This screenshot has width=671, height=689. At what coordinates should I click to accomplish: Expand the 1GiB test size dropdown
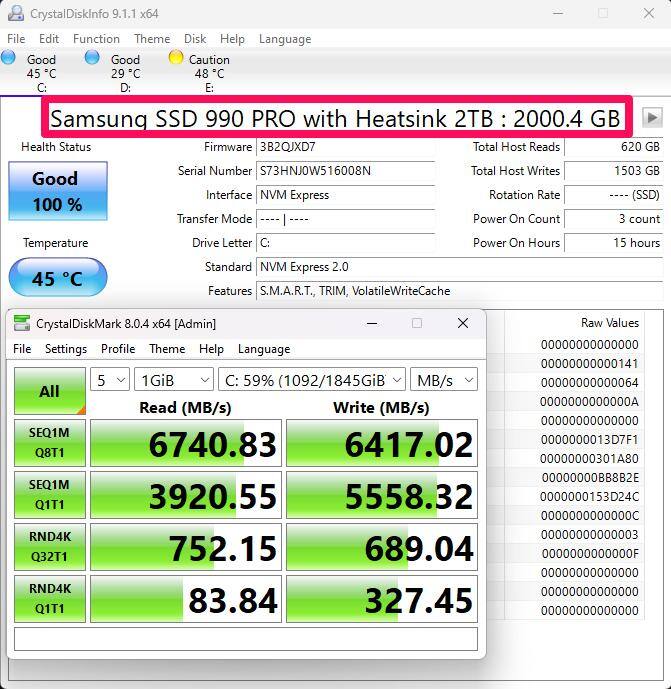click(175, 380)
